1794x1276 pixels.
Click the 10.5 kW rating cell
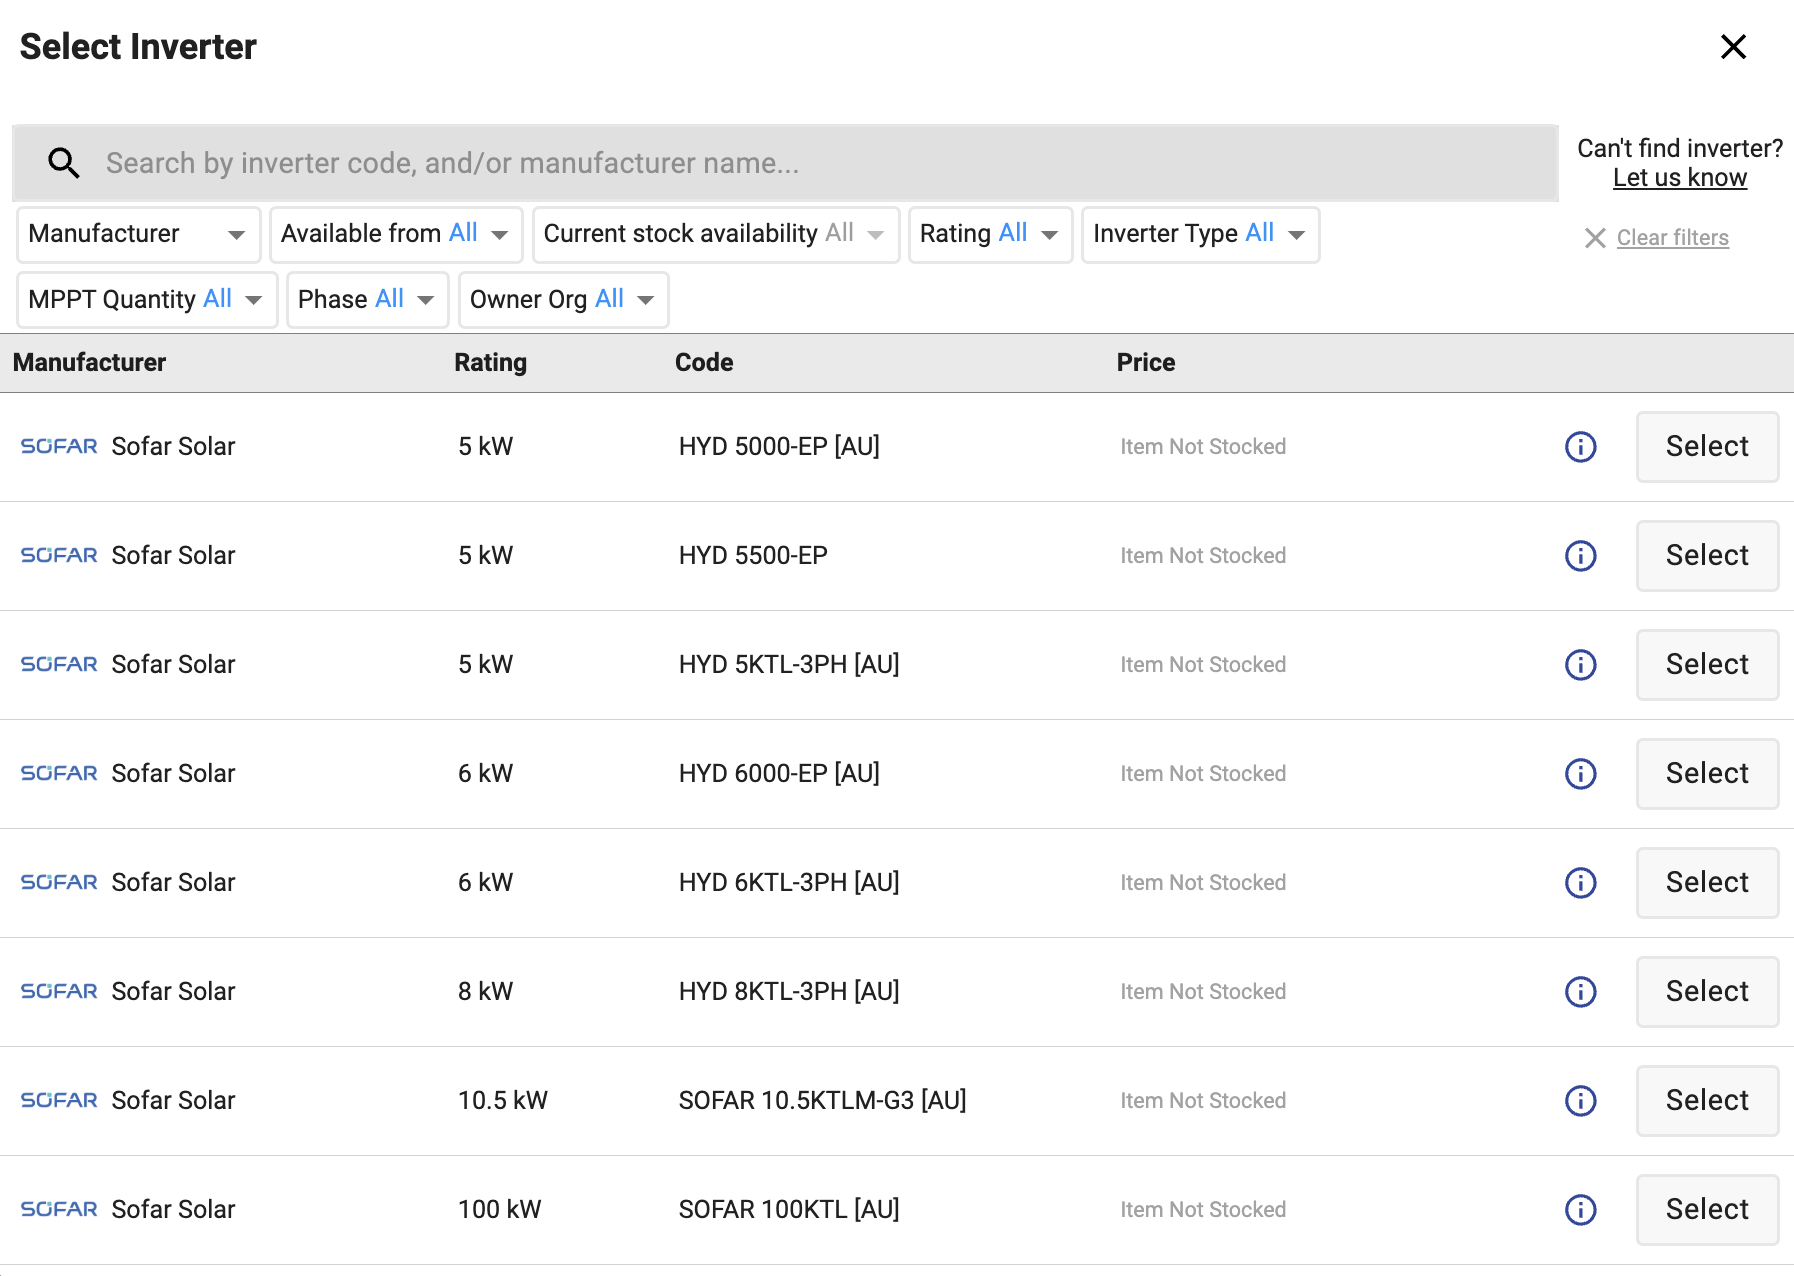click(503, 1101)
